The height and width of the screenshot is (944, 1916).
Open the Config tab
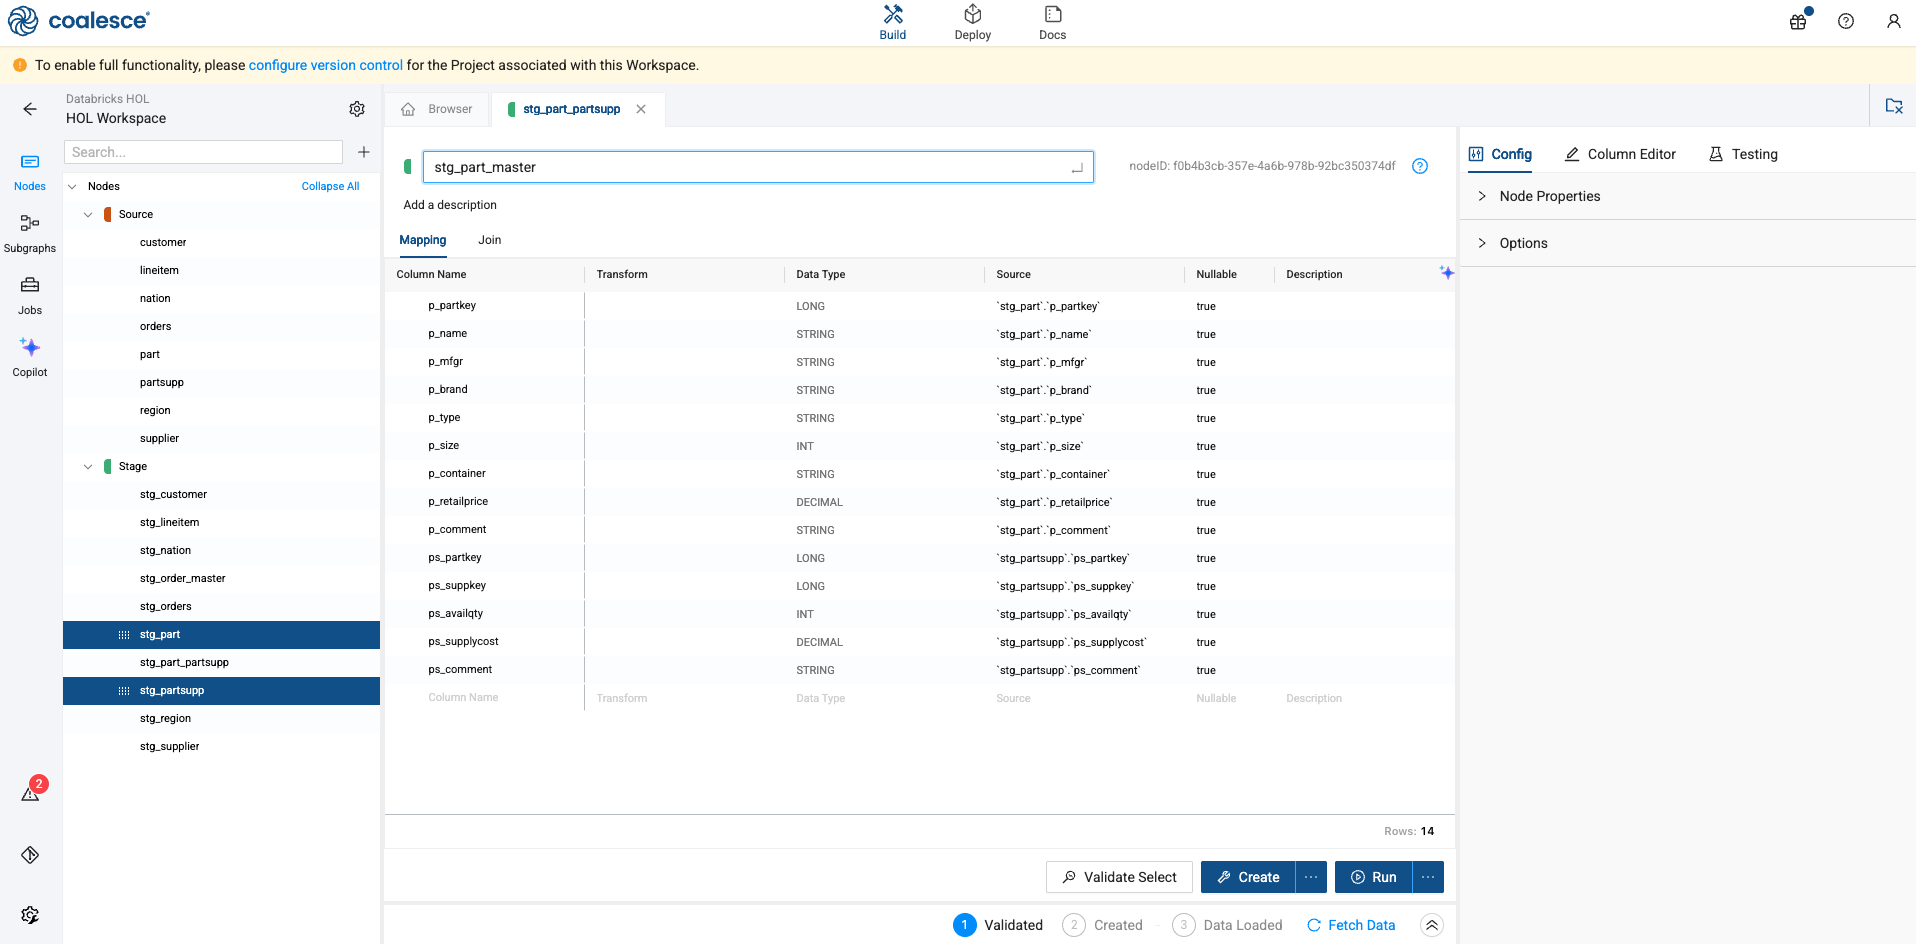click(x=1500, y=154)
